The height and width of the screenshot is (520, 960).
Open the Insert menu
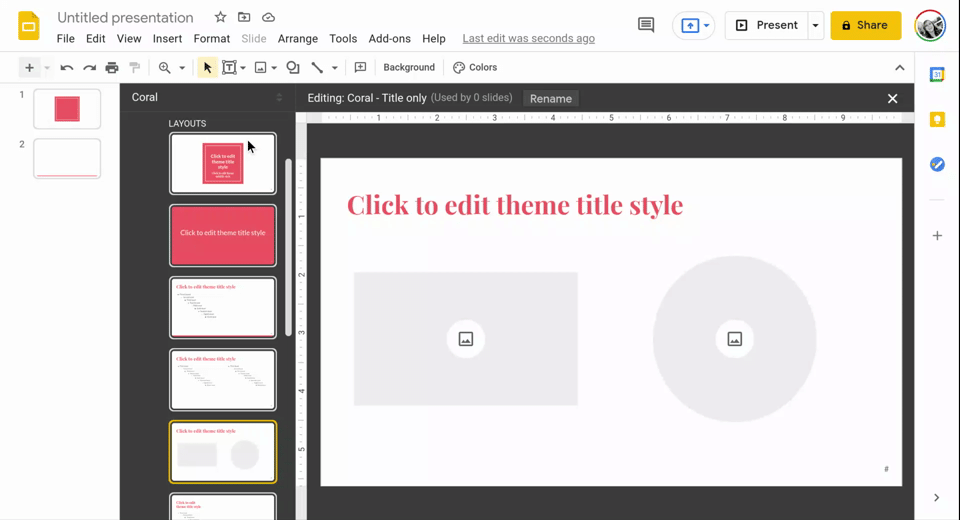pyautogui.click(x=167, y=39)
